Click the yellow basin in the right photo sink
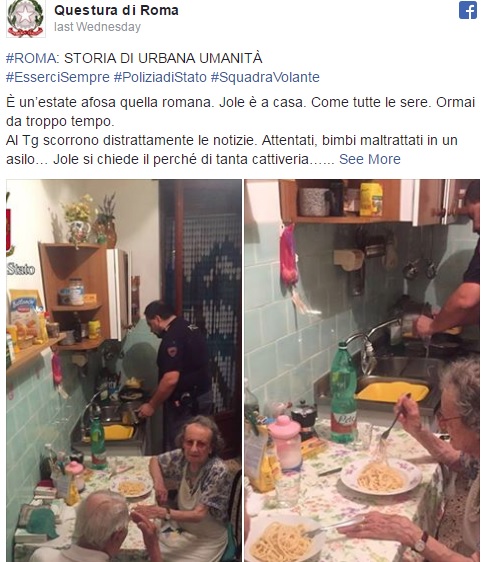The height and width of the screenshot is (562, 492). tap(392, 391)
